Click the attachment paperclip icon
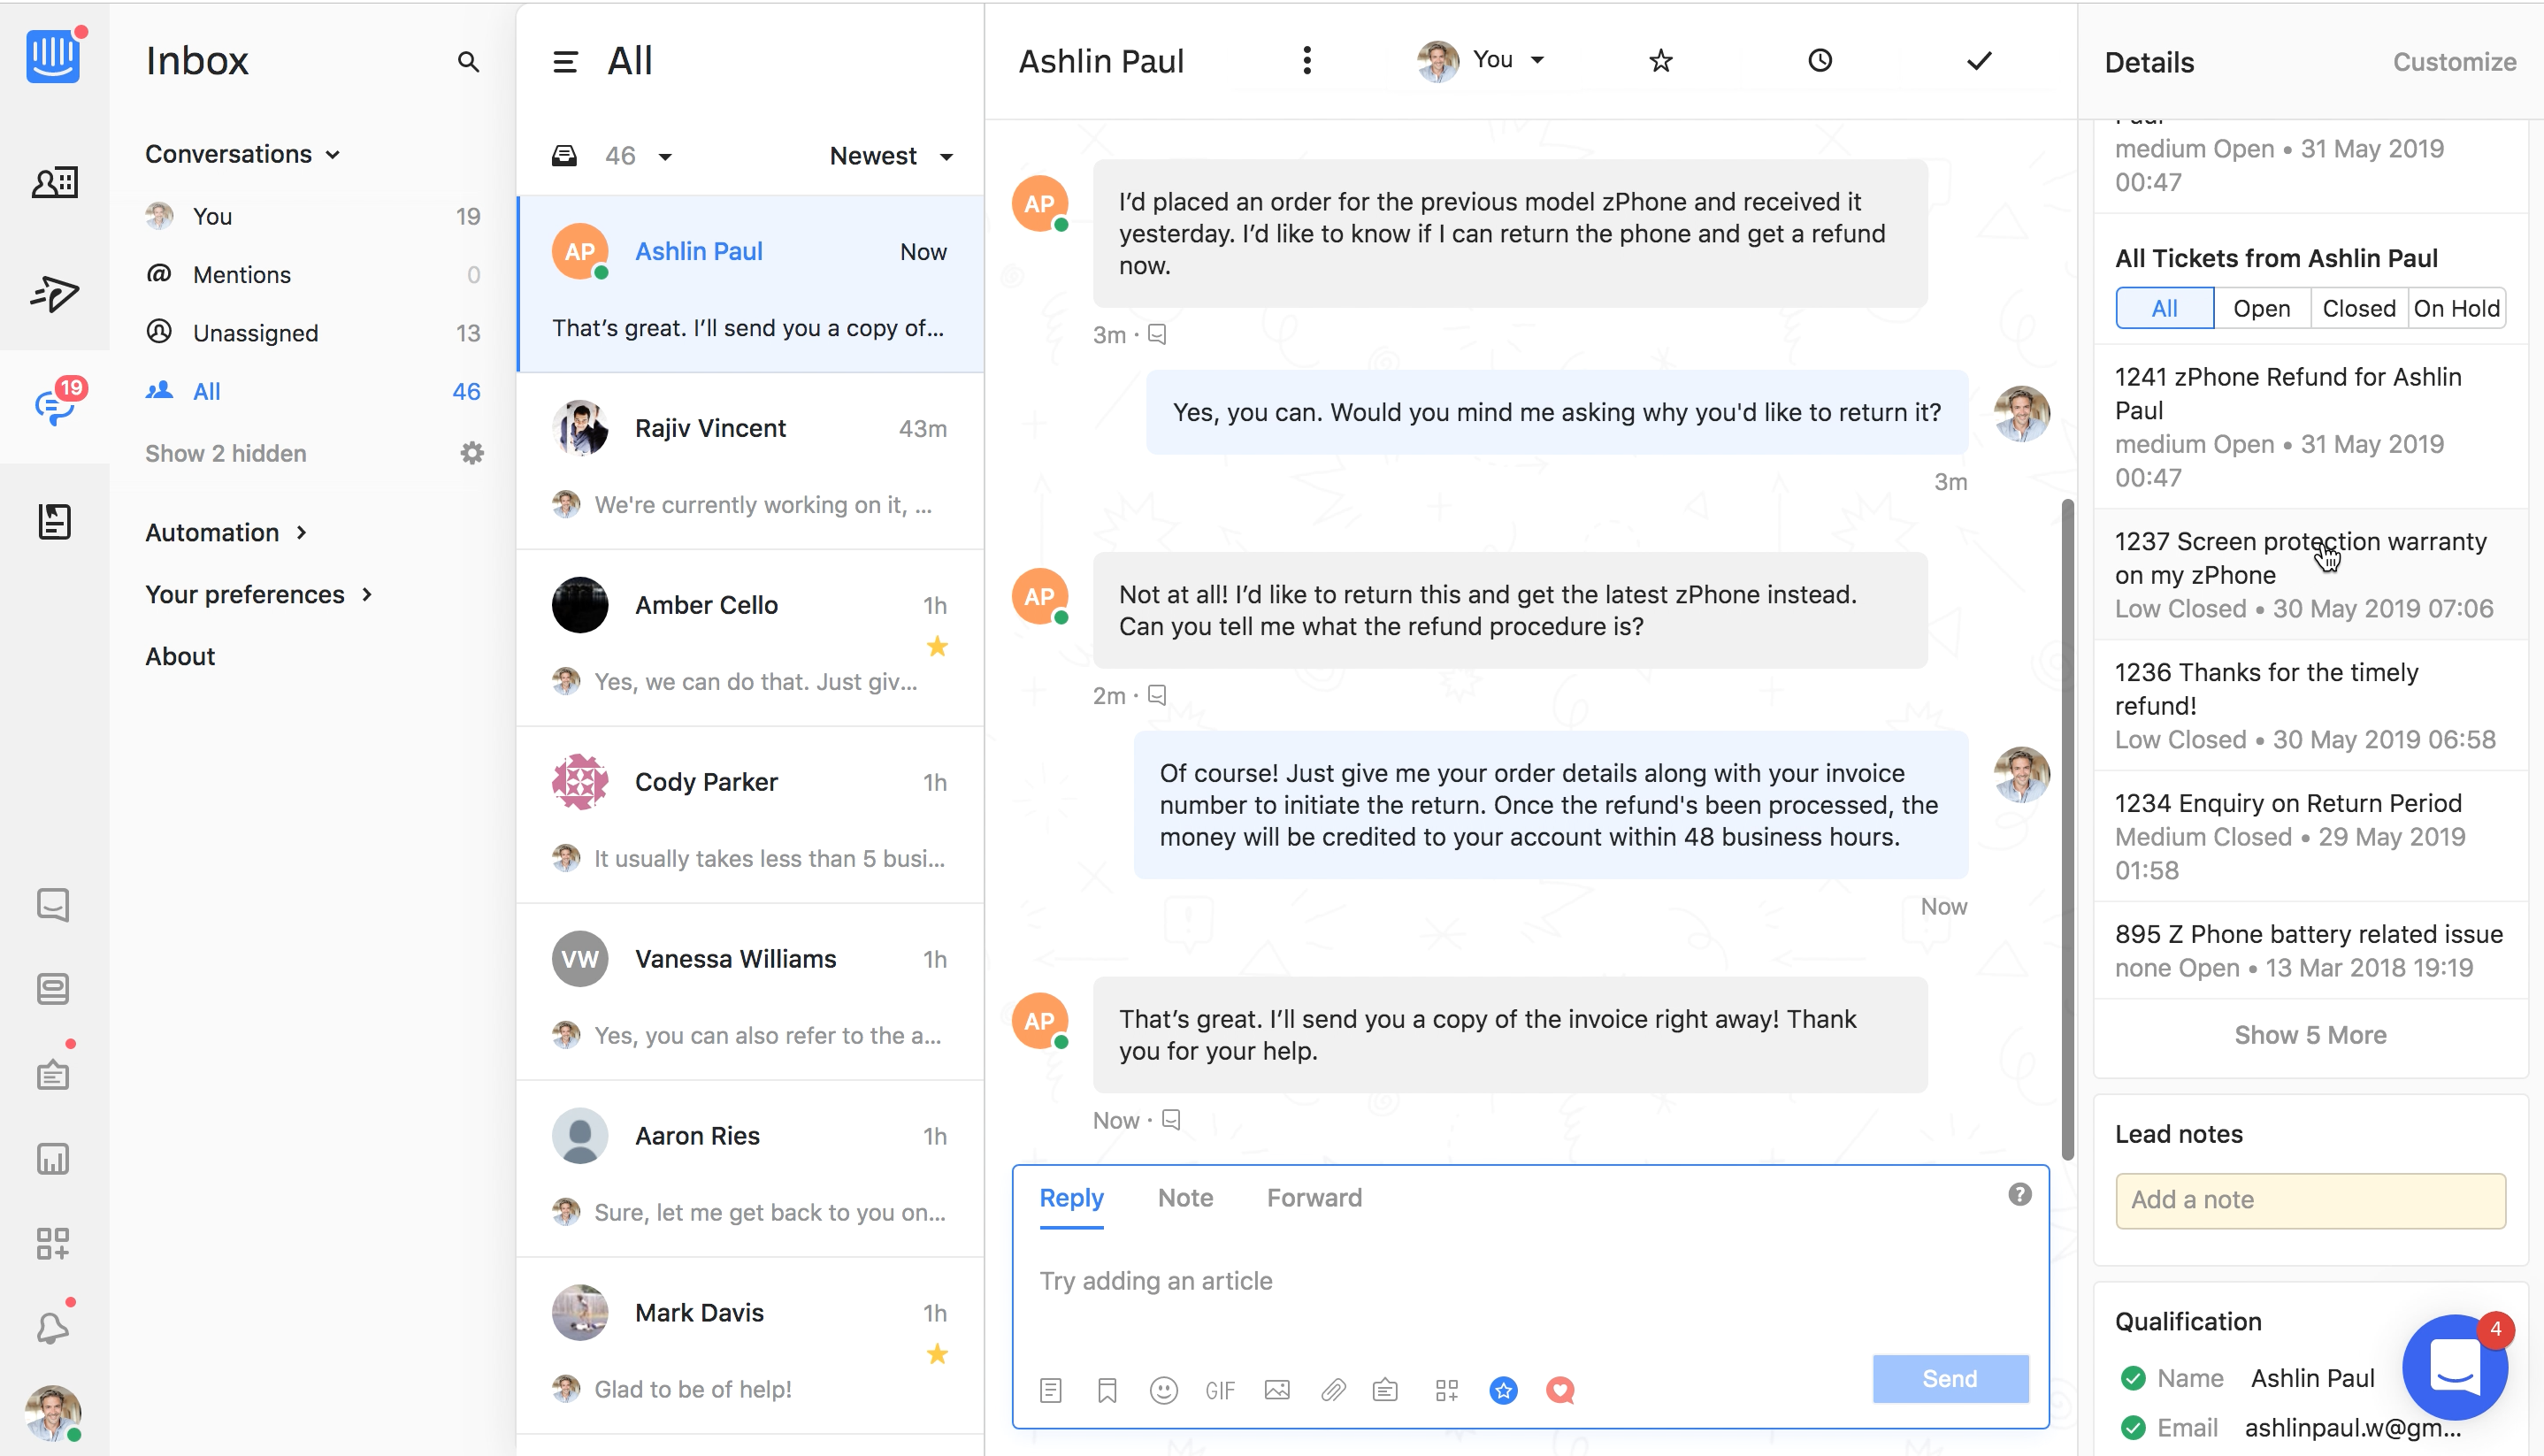The image size is (2544, 1456). 1329,1391
